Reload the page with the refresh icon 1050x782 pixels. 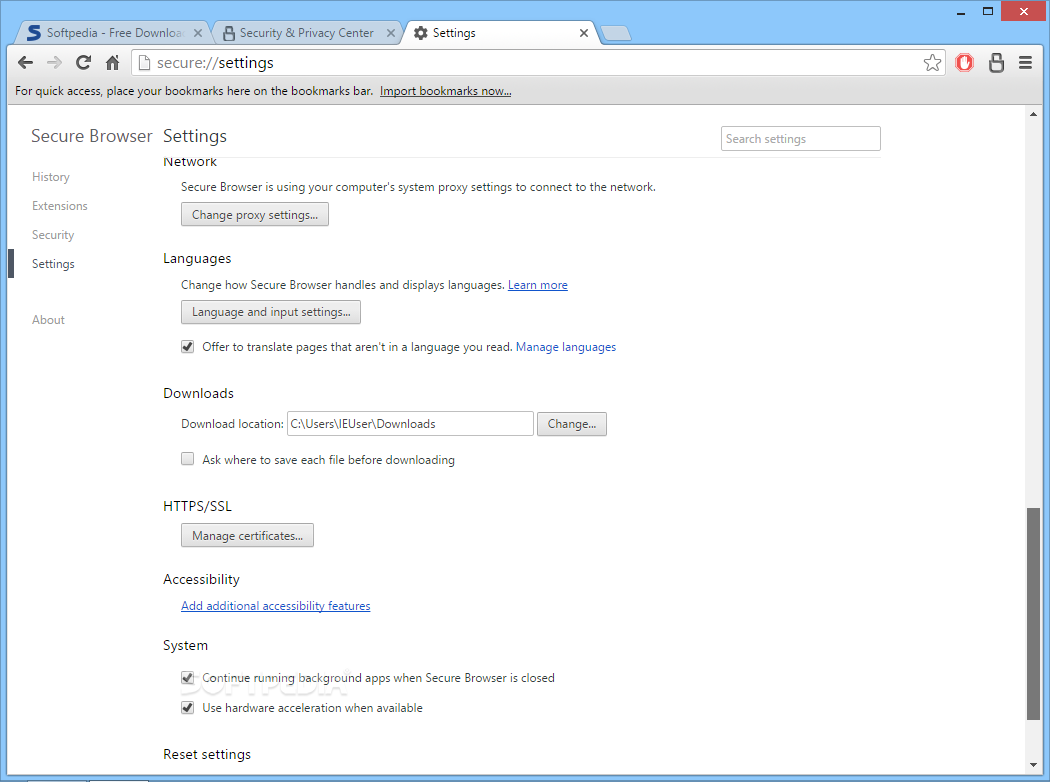coord(83,63)
